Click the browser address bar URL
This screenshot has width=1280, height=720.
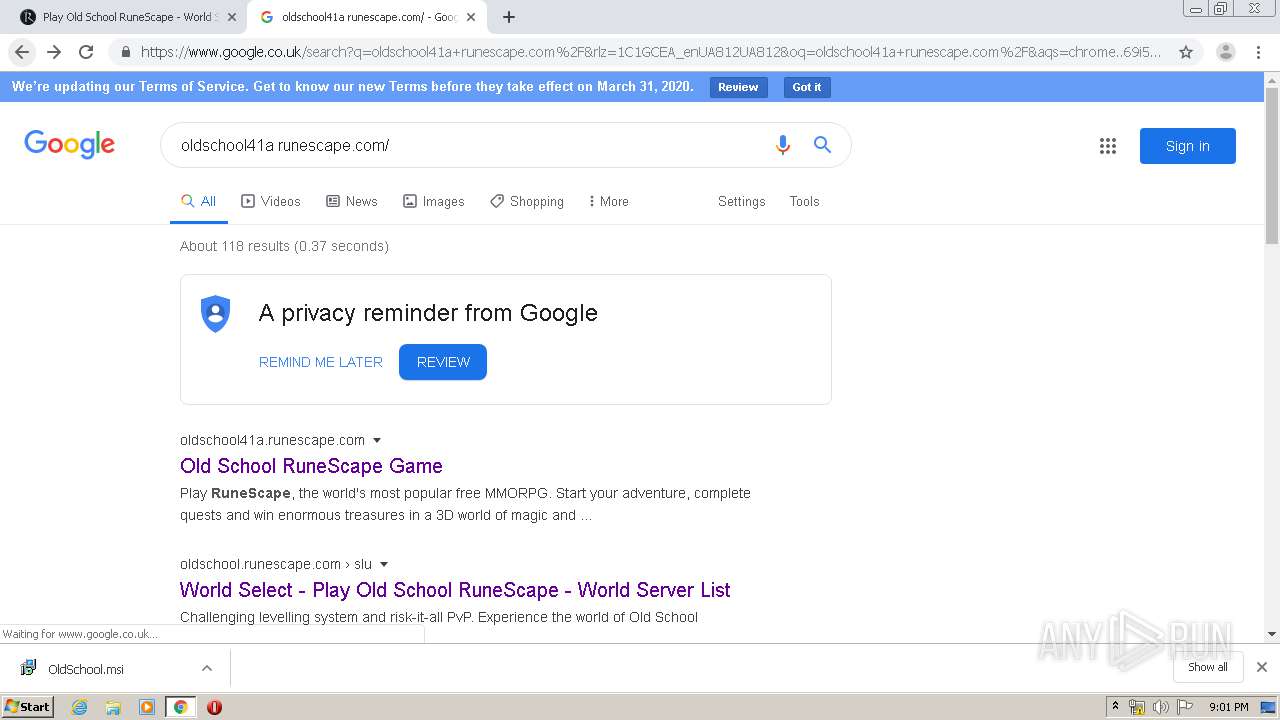[650, 52]
